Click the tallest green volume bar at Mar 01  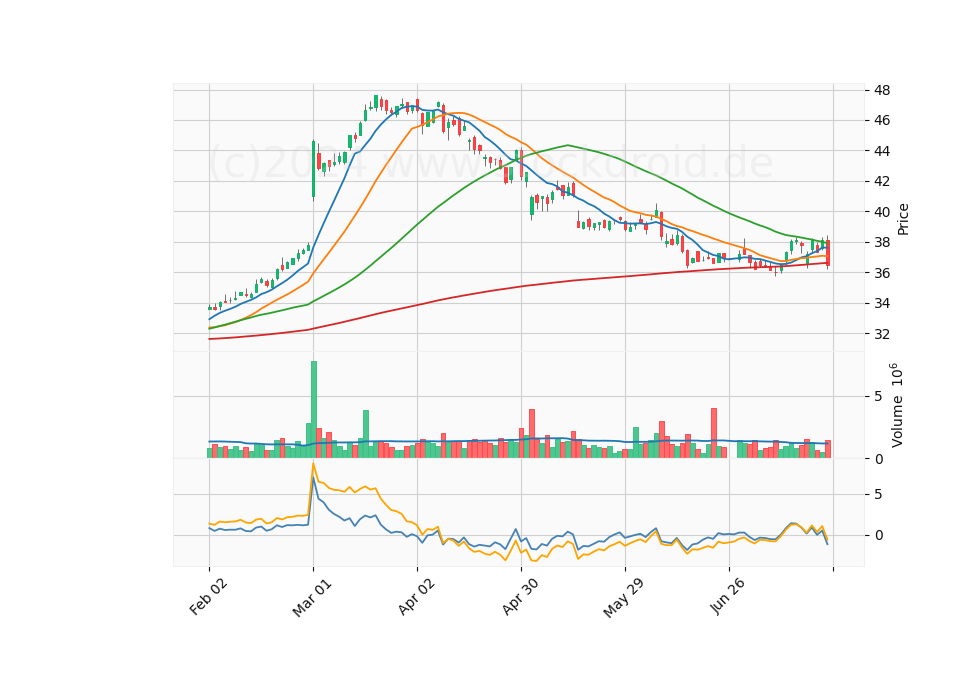(x=314, y=410)
